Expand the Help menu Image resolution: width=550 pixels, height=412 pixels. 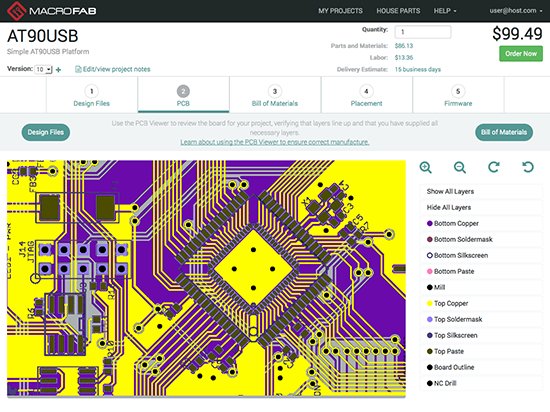(445, 11)
